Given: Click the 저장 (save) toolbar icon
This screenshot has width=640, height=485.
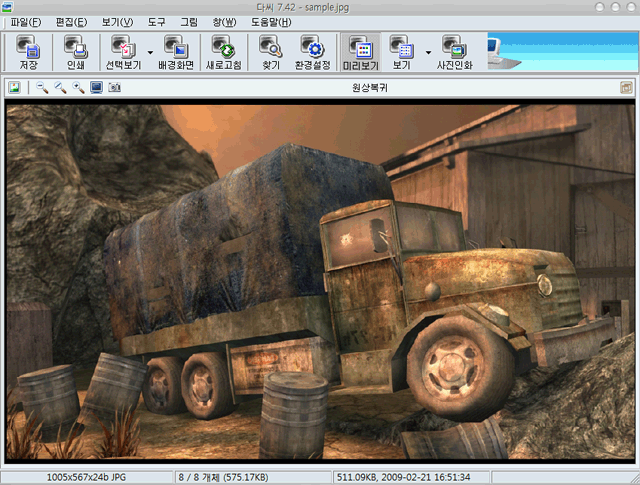Looking at the screenshot, I should pos(28,52).
